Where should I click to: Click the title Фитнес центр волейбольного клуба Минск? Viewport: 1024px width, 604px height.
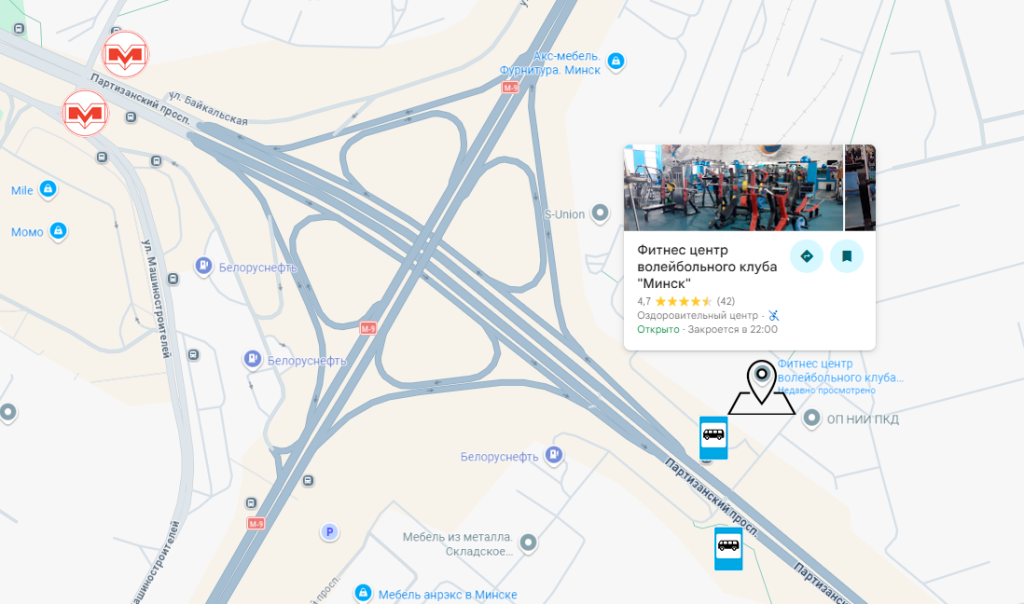707,266
